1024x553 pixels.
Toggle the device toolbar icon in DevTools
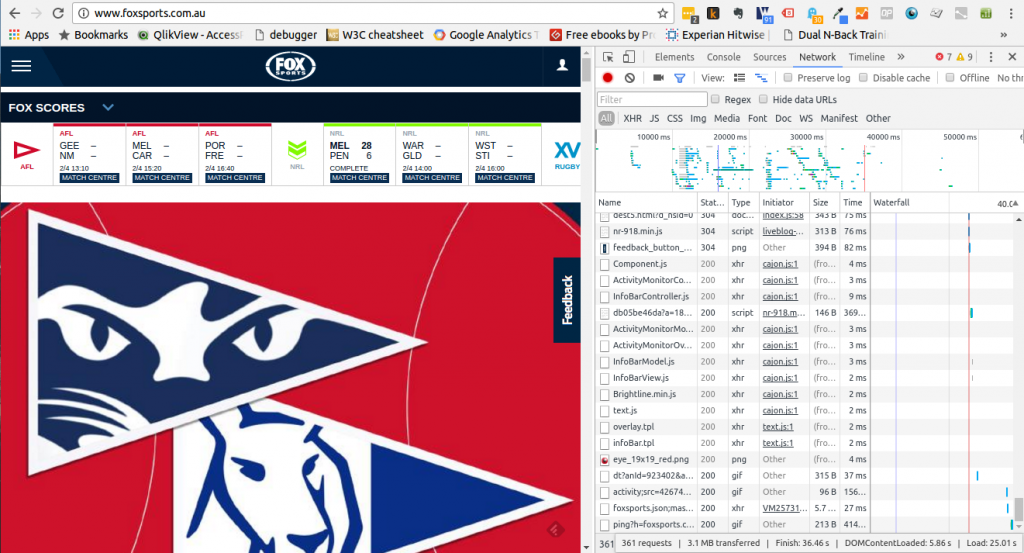click(628, 57)
